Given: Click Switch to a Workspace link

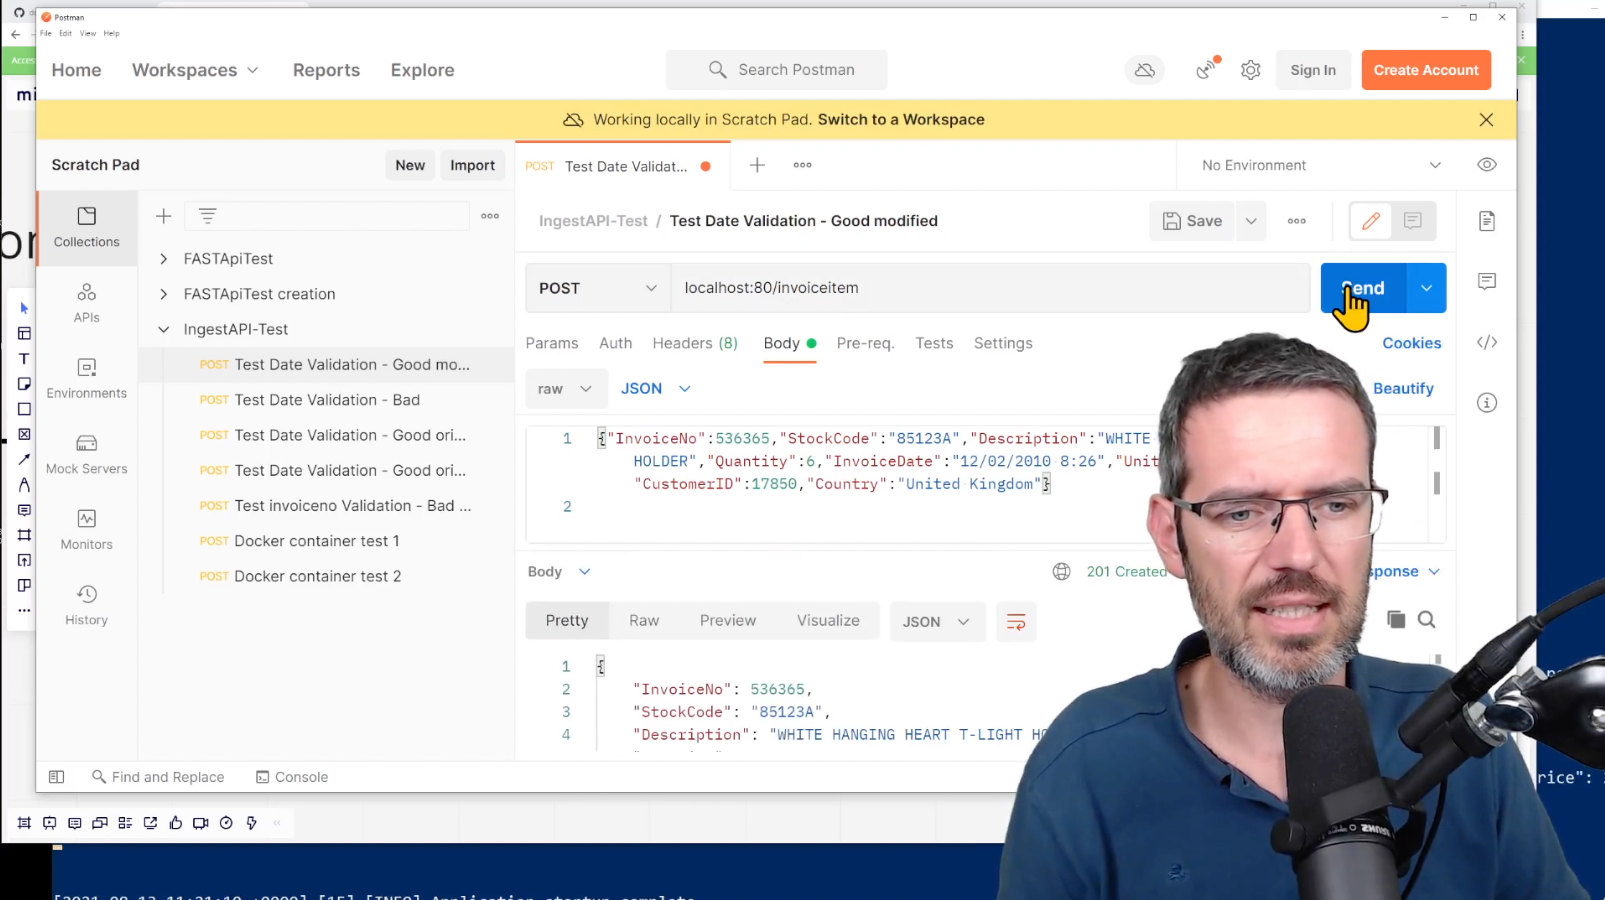Looking at the screenshot, I should (x=901, y=120).
